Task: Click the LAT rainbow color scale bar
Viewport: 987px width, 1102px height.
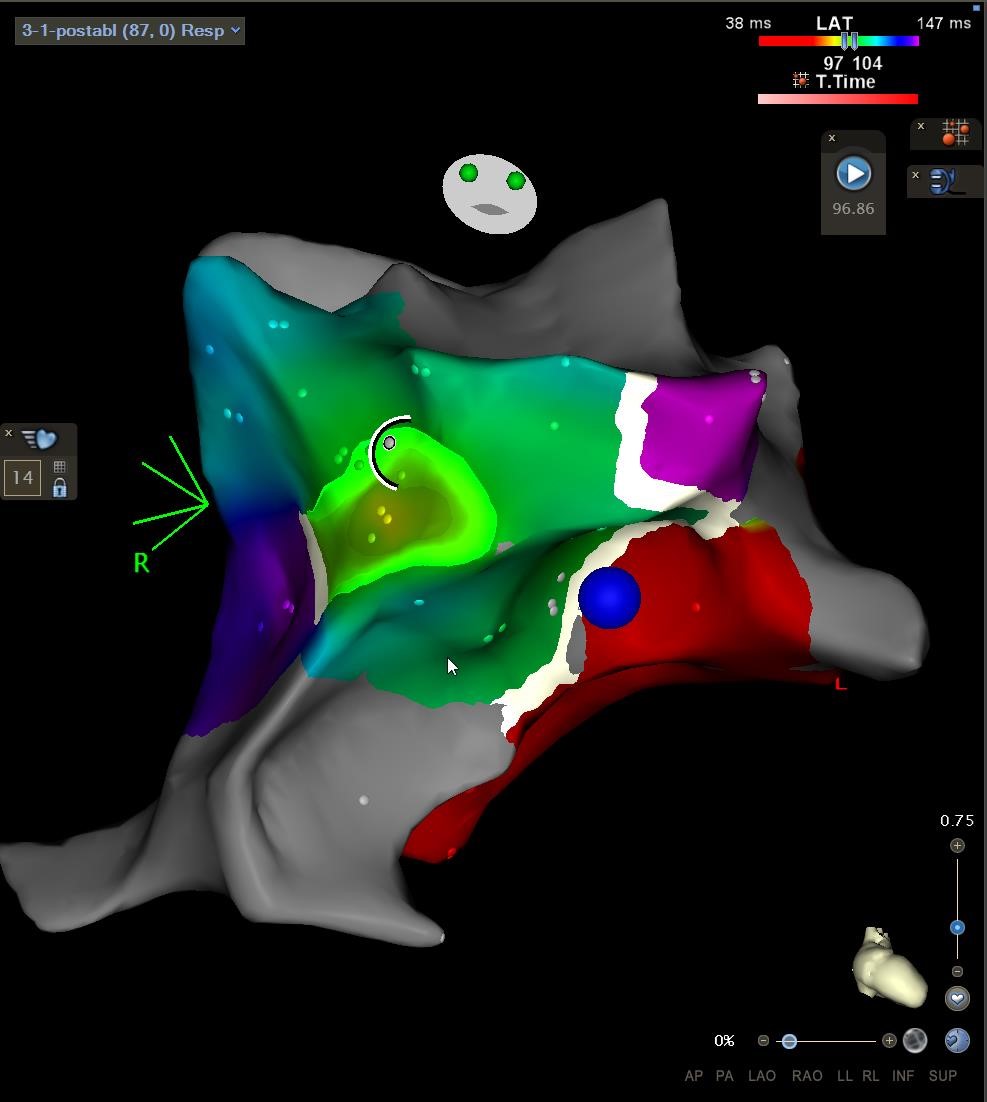Action: 838,41
